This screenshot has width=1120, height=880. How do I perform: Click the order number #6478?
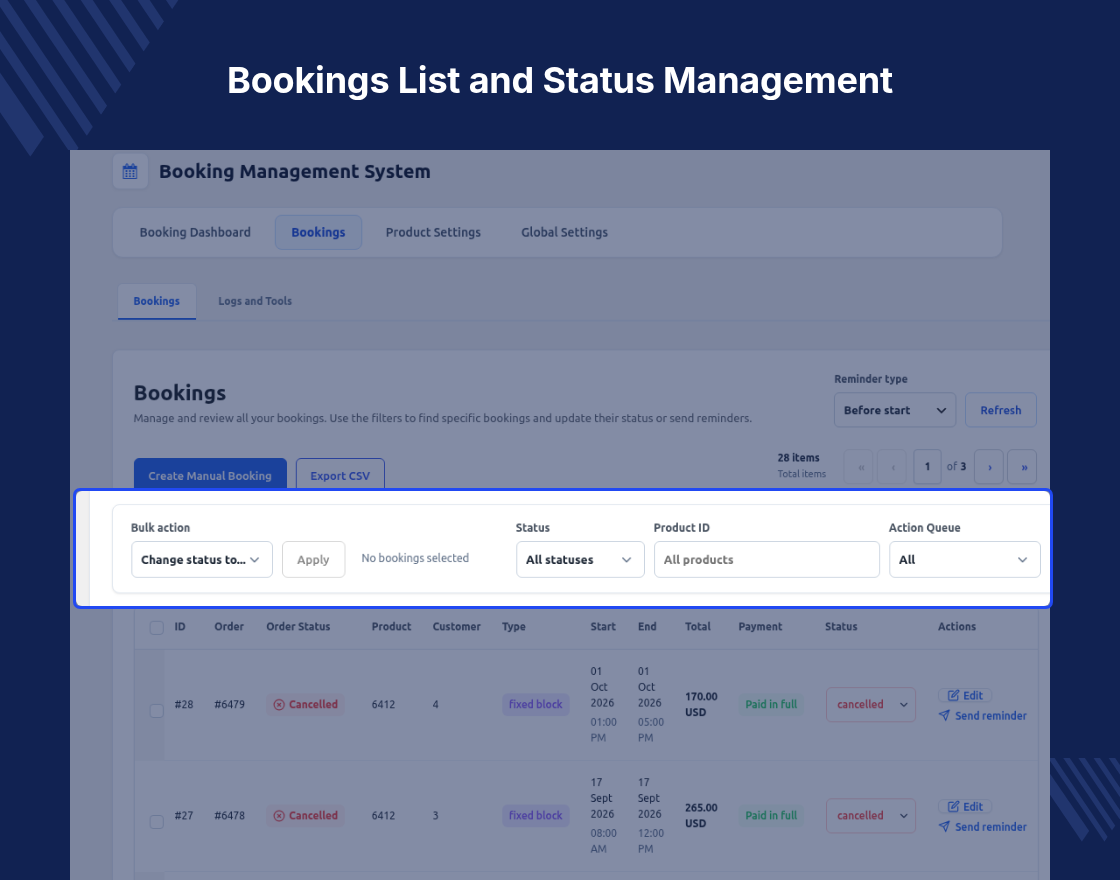coord(229,816)
